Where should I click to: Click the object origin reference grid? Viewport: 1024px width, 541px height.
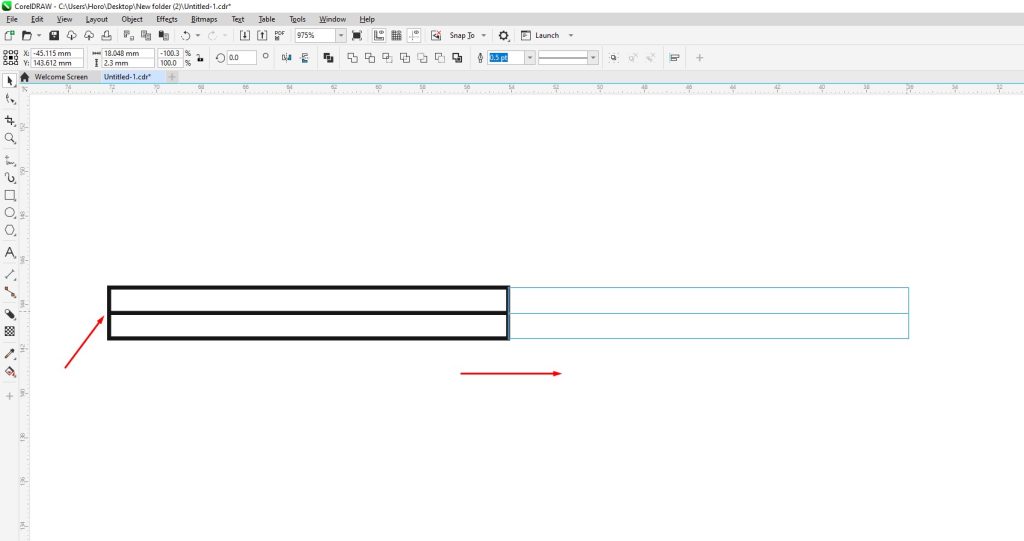pyautogui.click(x=10, y=57)
